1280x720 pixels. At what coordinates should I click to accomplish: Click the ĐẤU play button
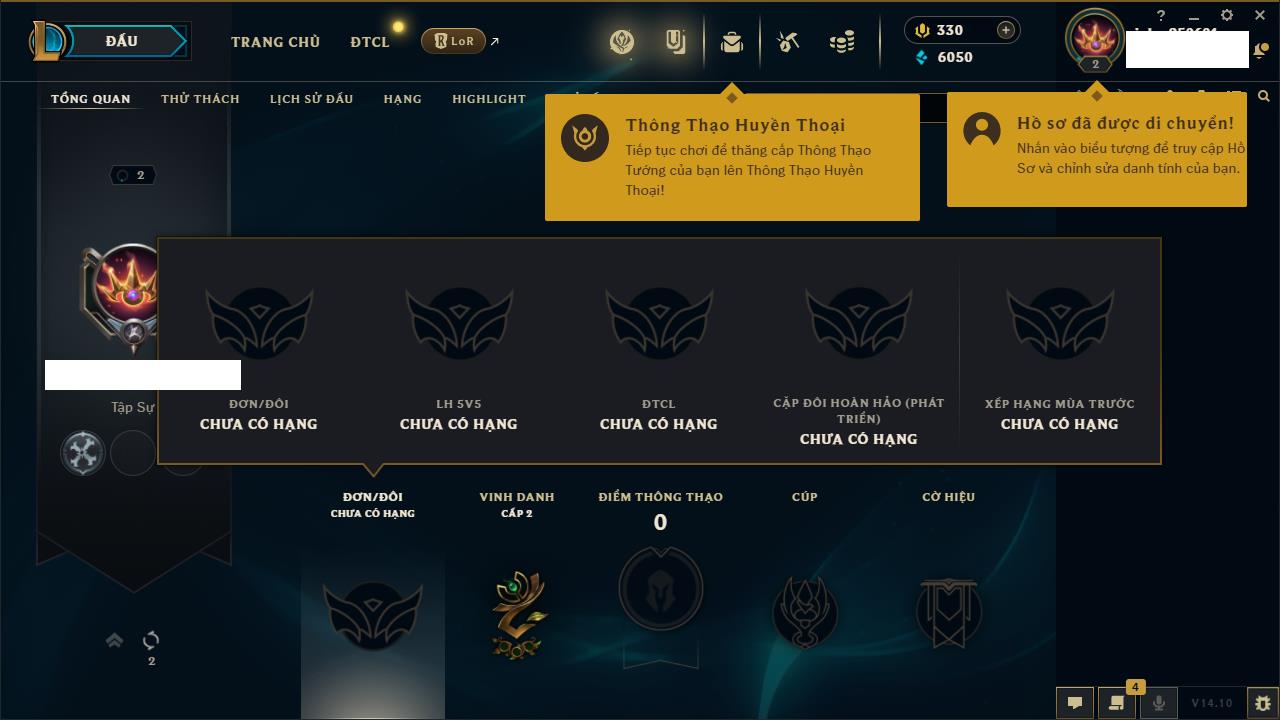click(121, 41)
